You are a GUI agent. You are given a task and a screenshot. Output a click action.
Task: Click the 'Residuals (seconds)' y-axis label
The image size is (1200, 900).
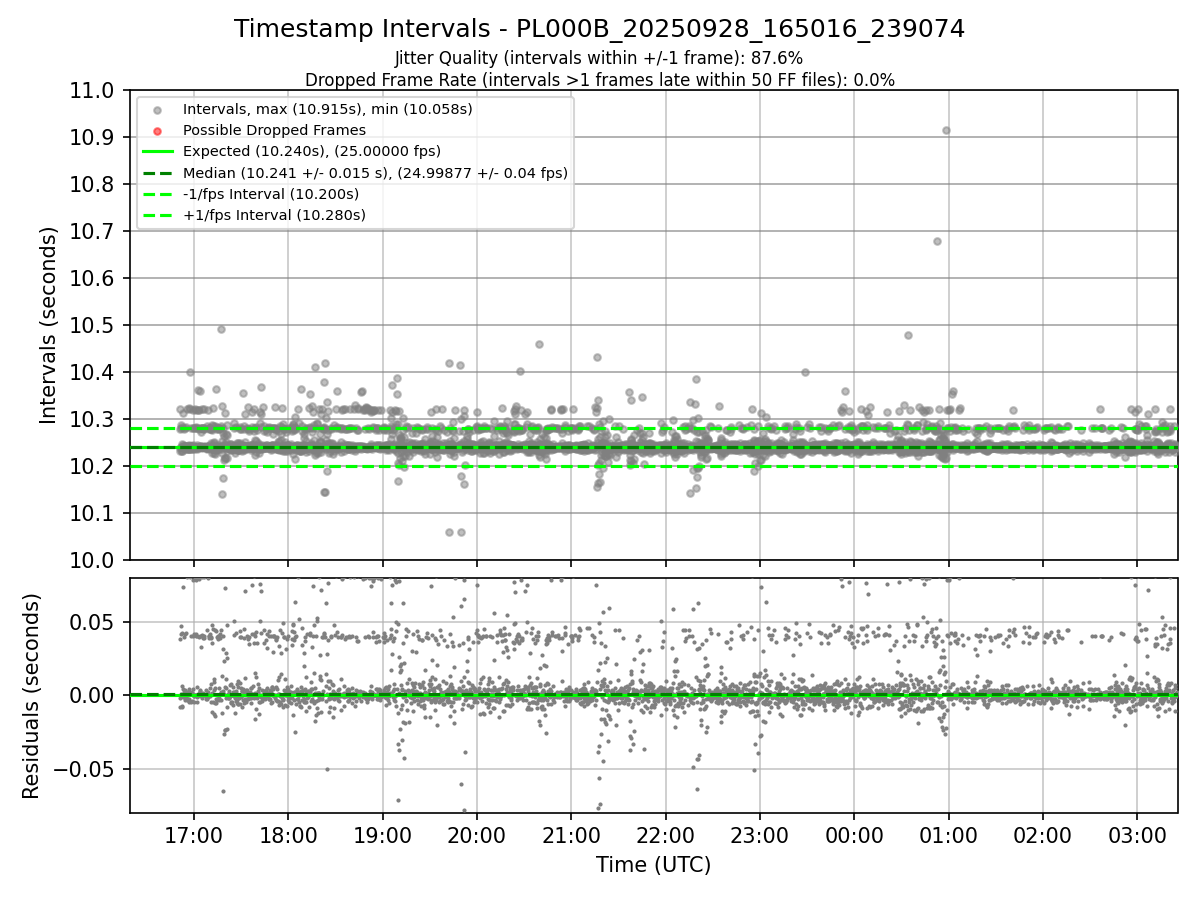pos(31,696)
